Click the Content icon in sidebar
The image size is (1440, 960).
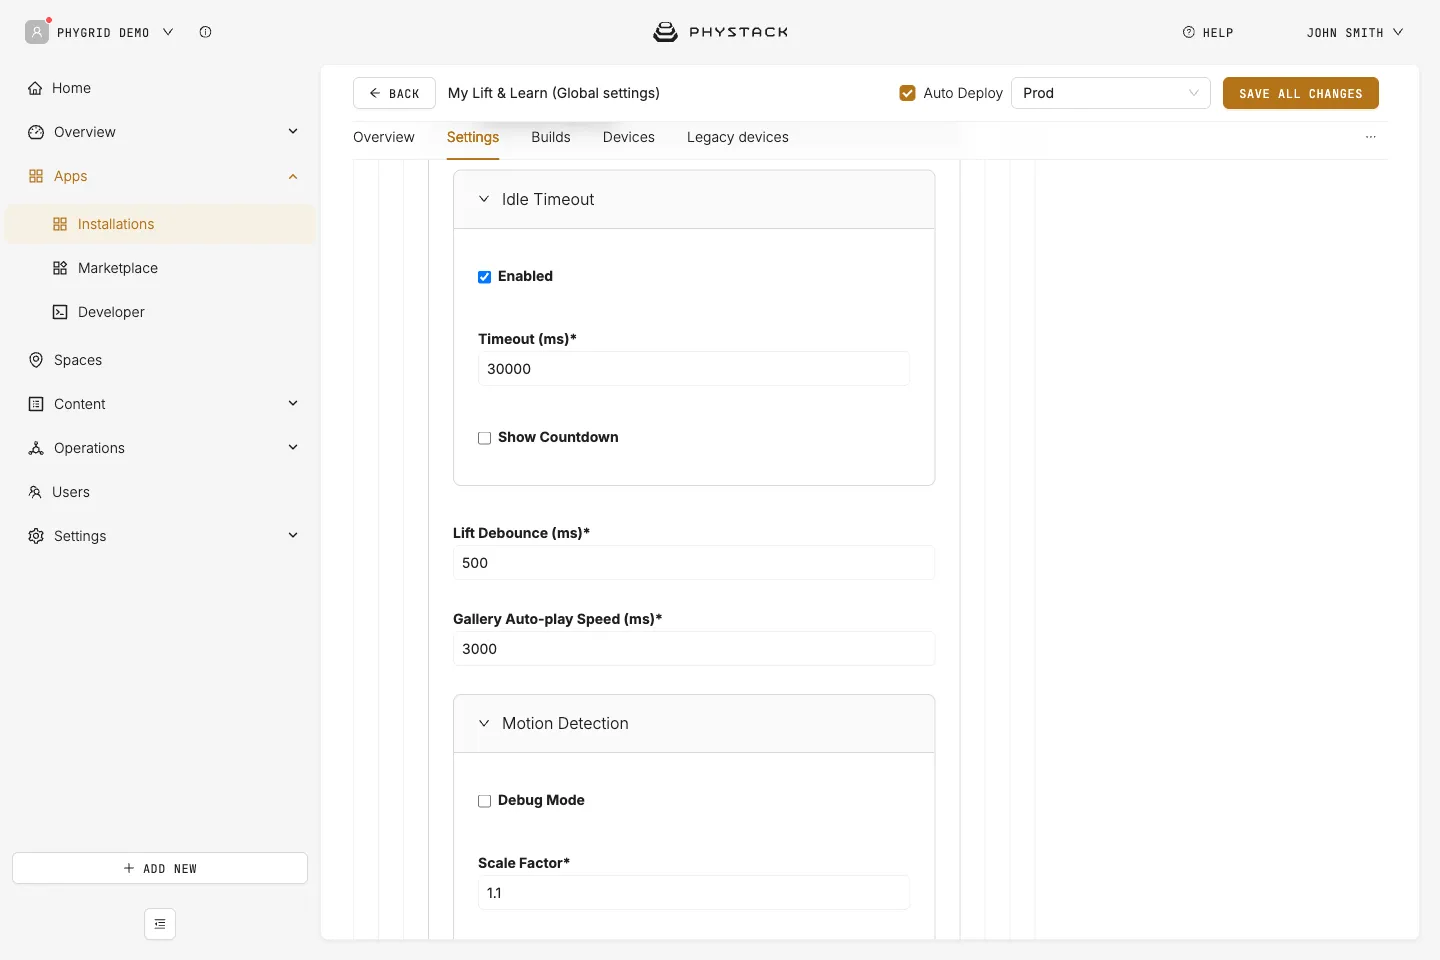[x=36, y=404]
